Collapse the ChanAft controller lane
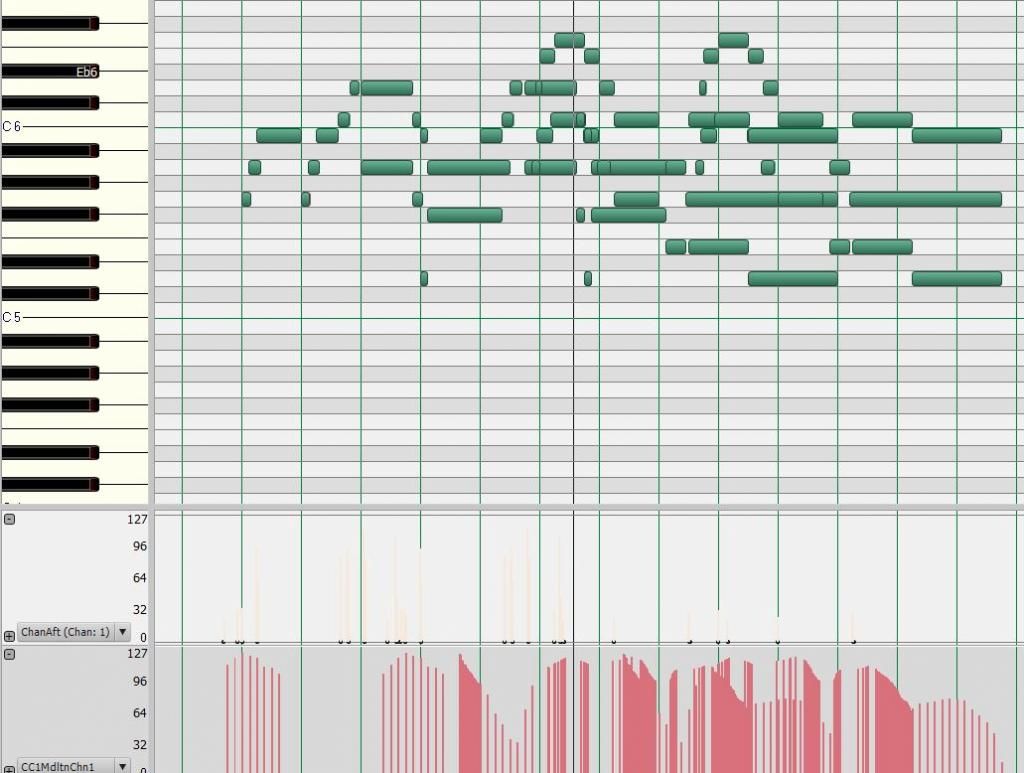The width and height of the screenshot is (1024, 773). pyautogui.click(x=9, y=519)
